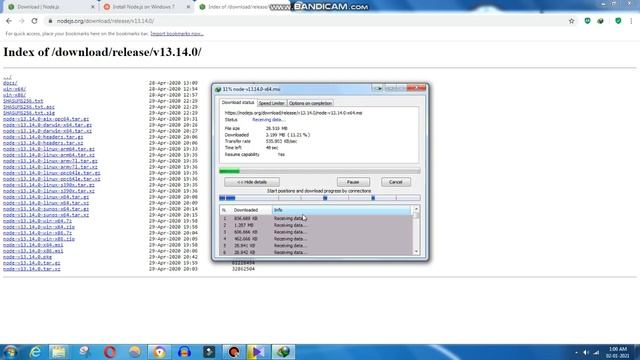Launch Internet Explorer from the taskbar

click(x=35, y=352)
